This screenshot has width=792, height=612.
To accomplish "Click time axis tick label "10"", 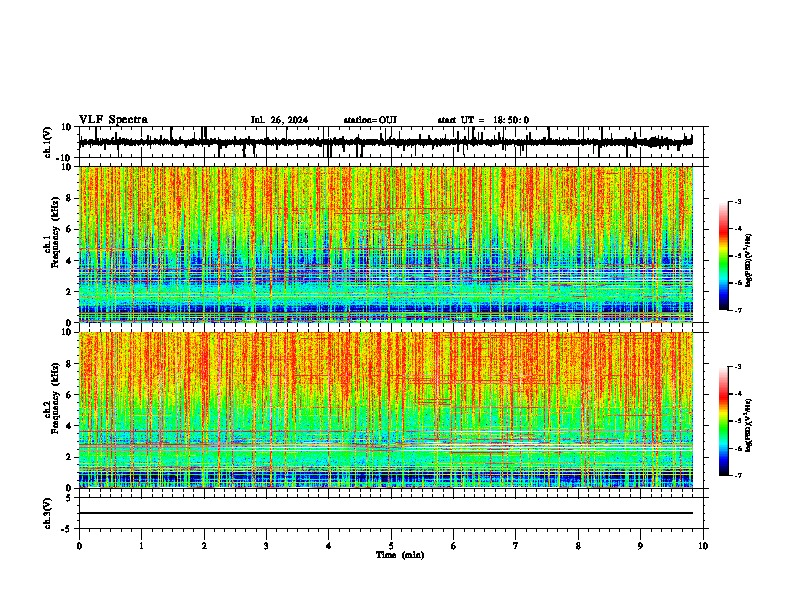I will [703, 546].
